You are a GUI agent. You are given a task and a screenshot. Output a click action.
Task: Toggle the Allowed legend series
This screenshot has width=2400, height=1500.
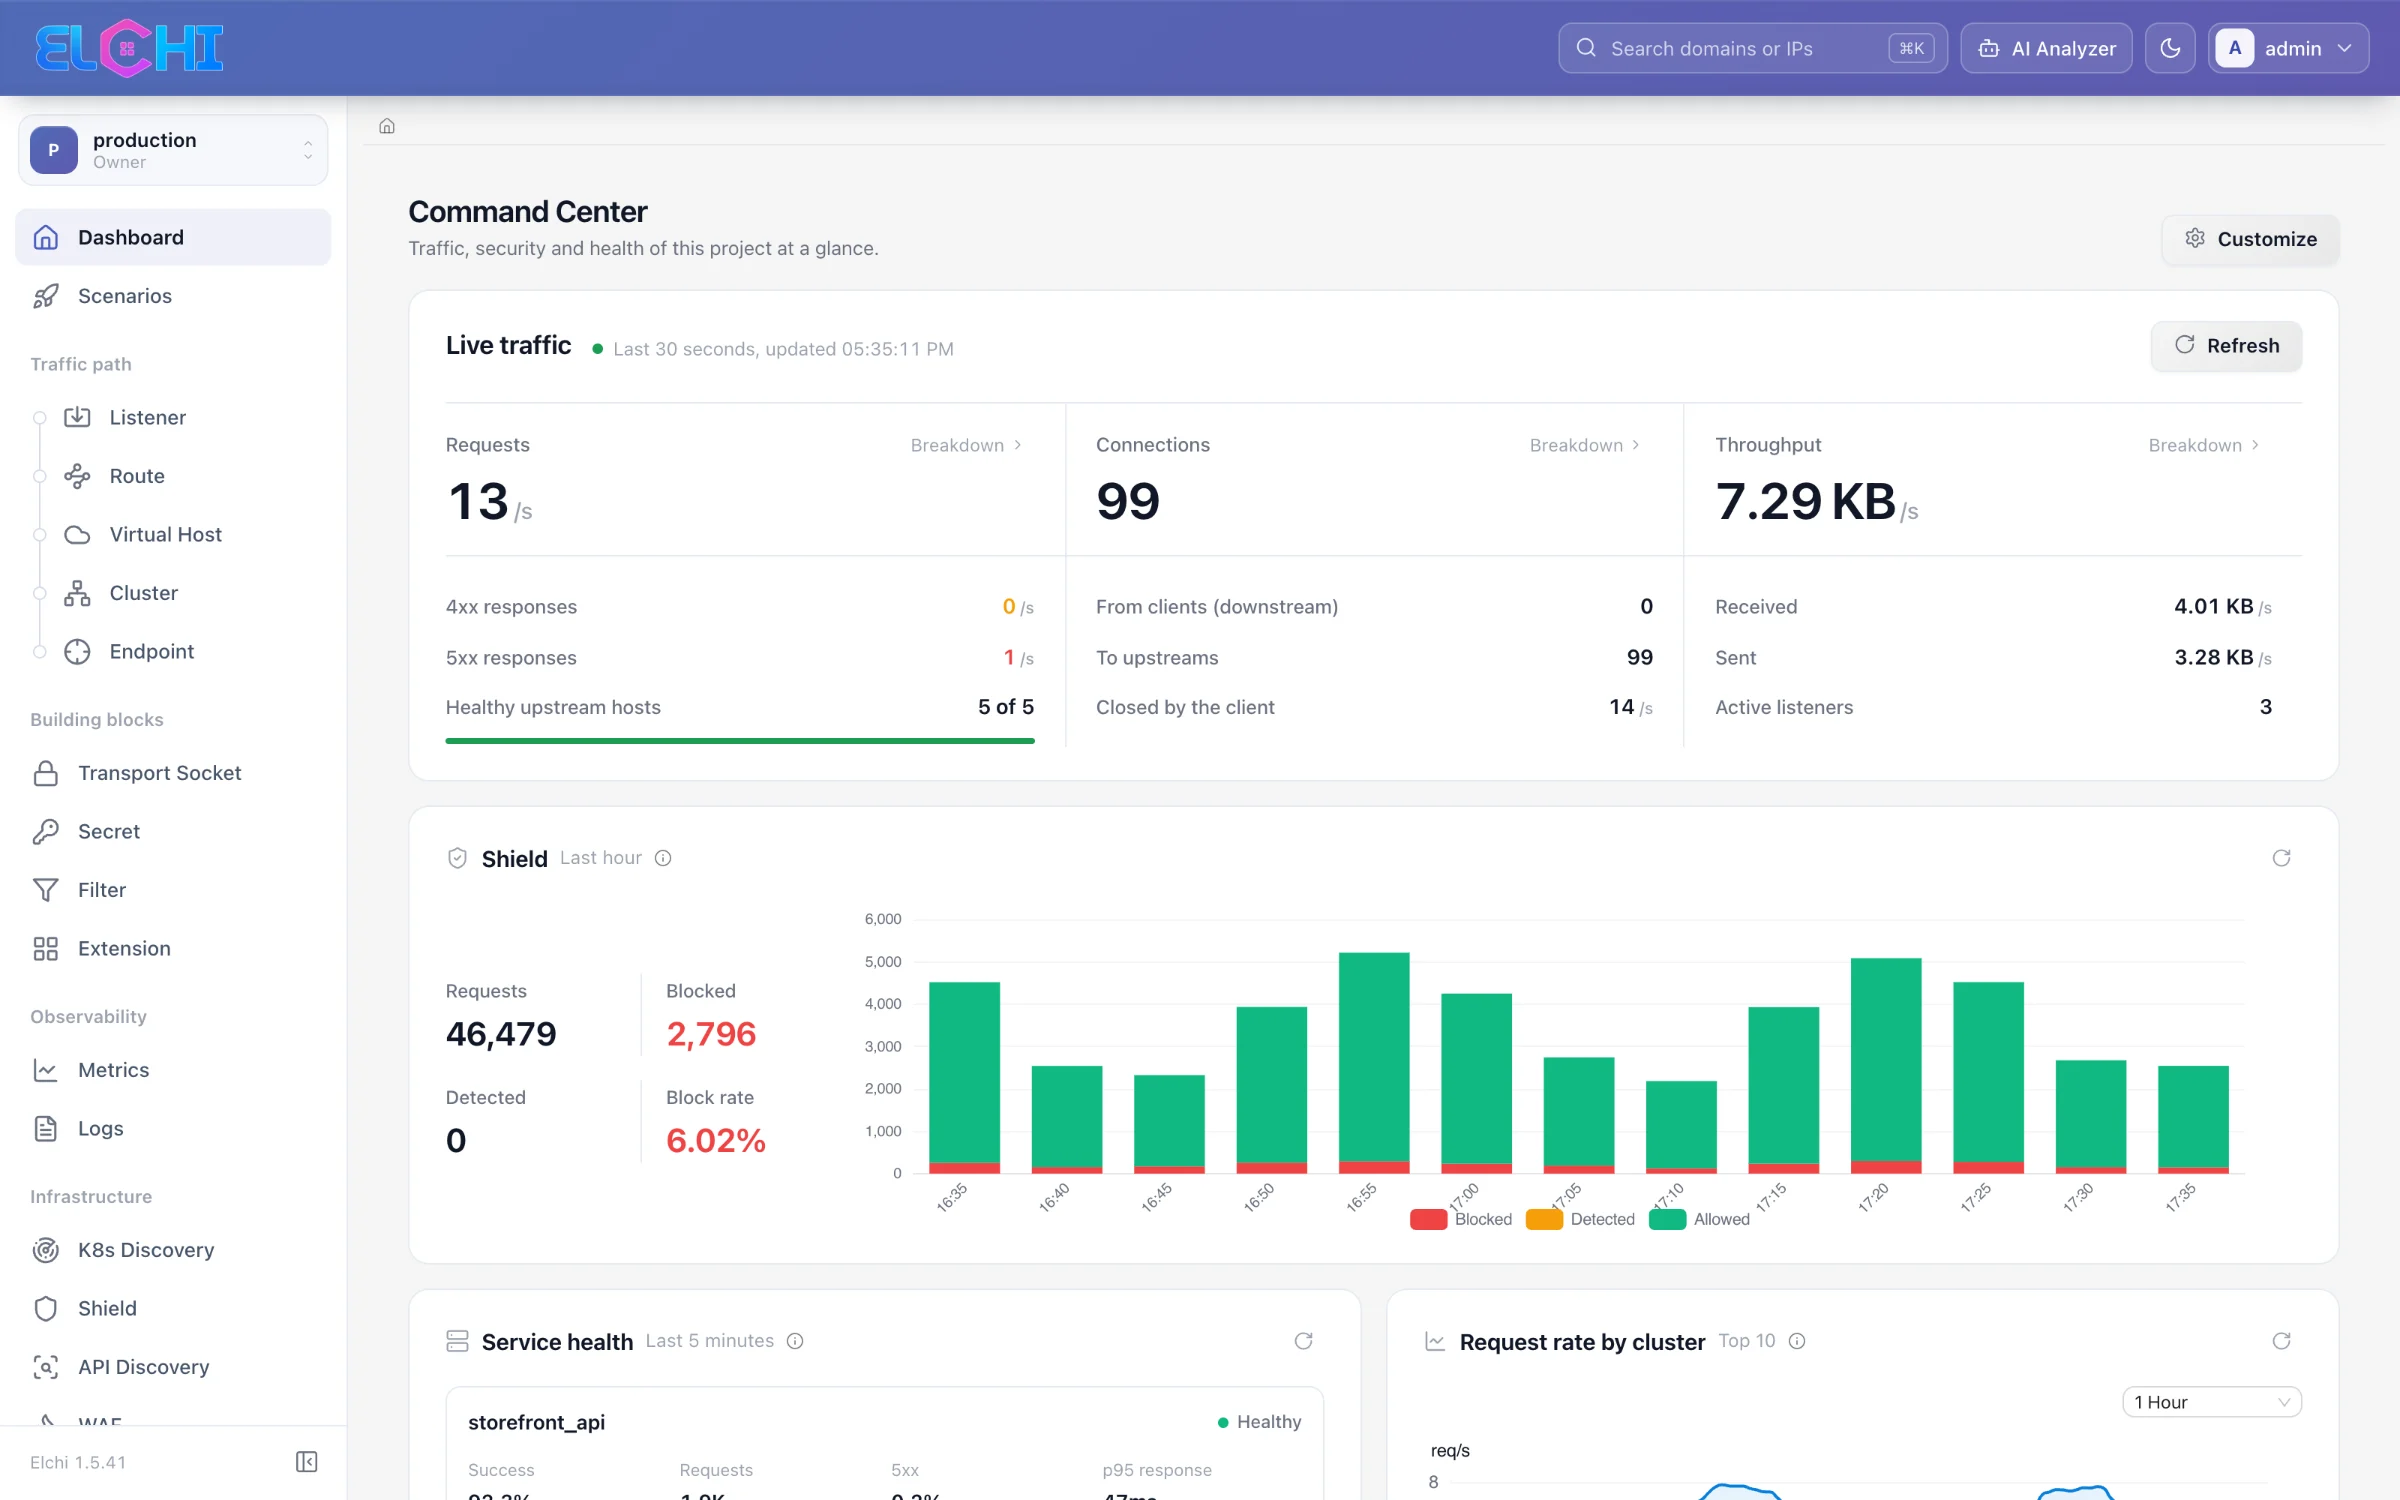point(1700,1219)
